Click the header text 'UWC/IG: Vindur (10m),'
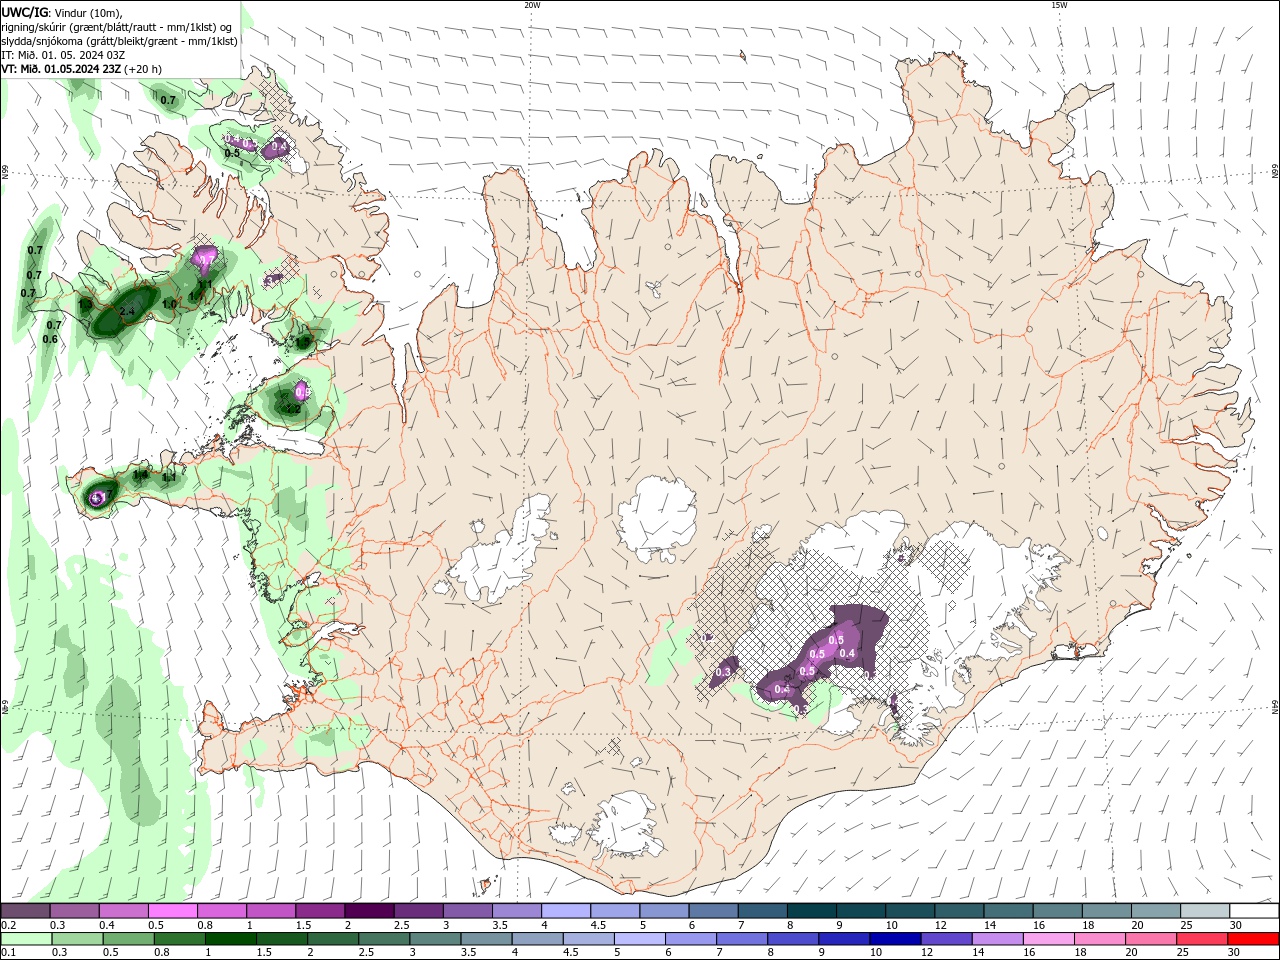 (x=62, y=12)
